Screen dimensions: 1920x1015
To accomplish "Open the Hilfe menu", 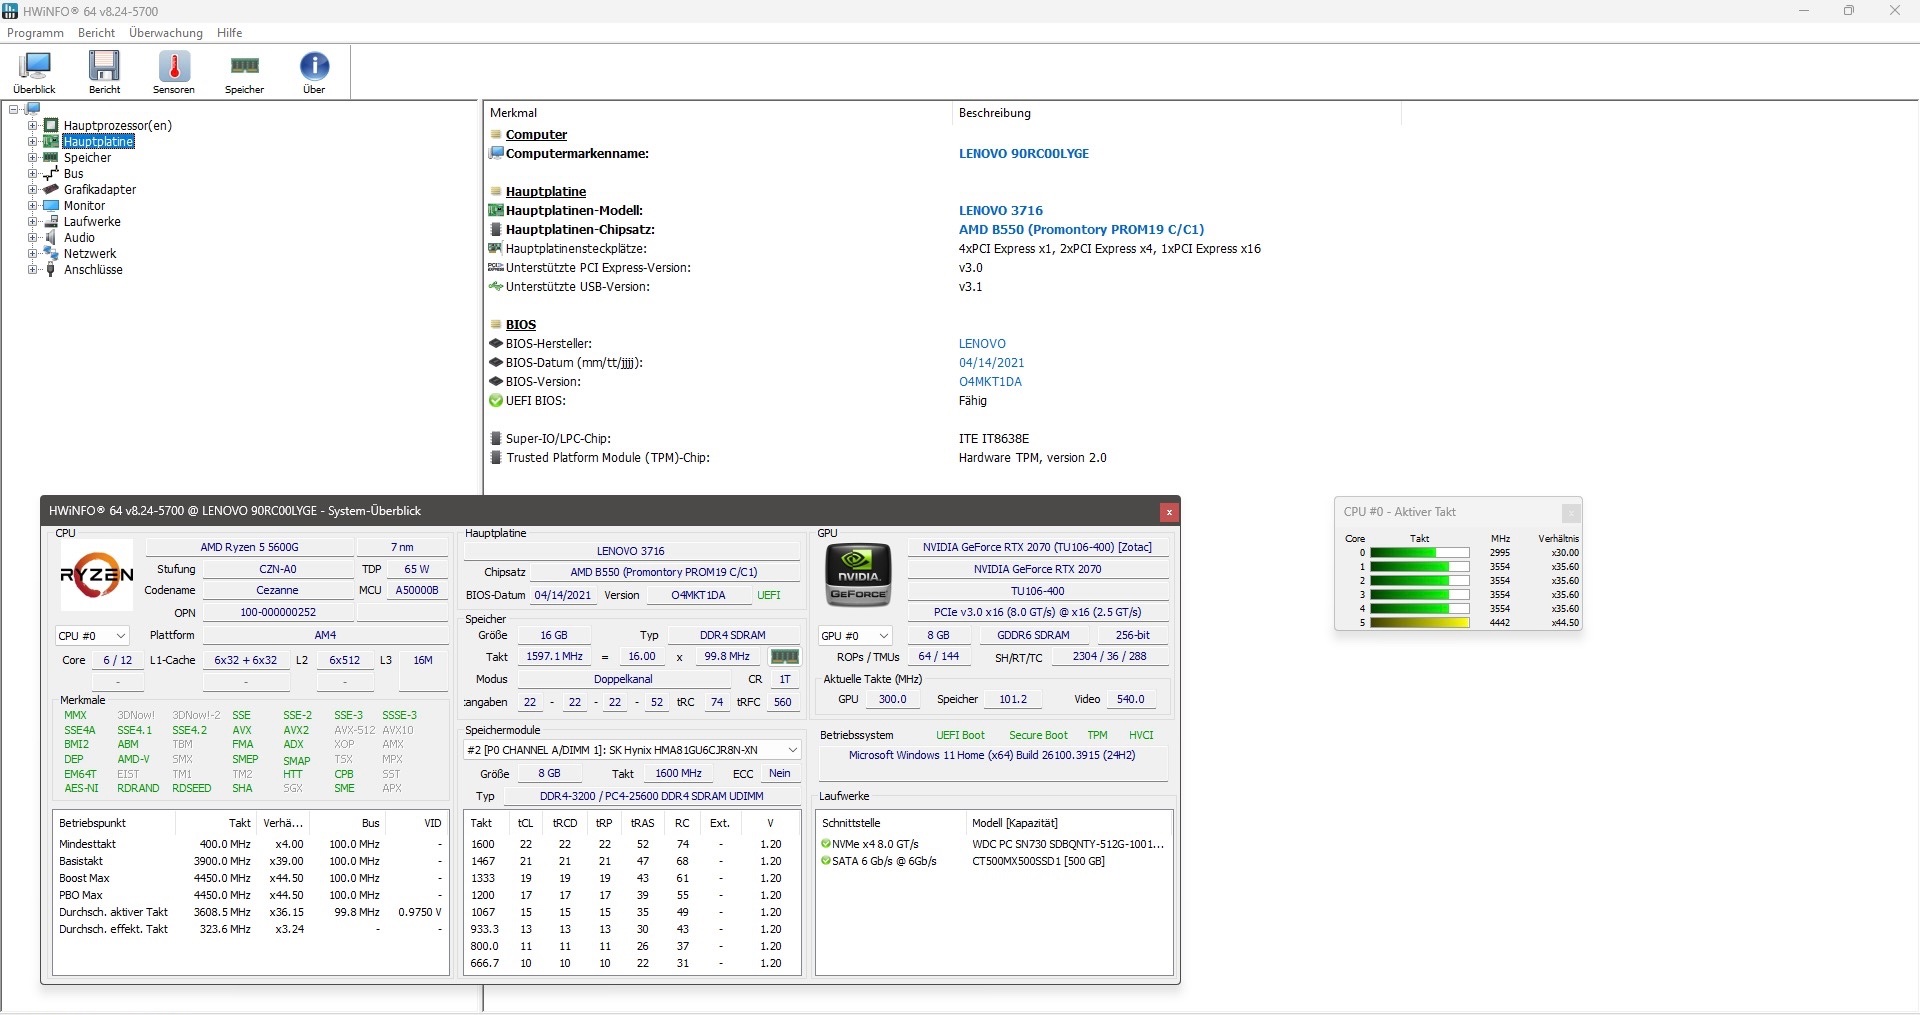I will click(230, 33).
